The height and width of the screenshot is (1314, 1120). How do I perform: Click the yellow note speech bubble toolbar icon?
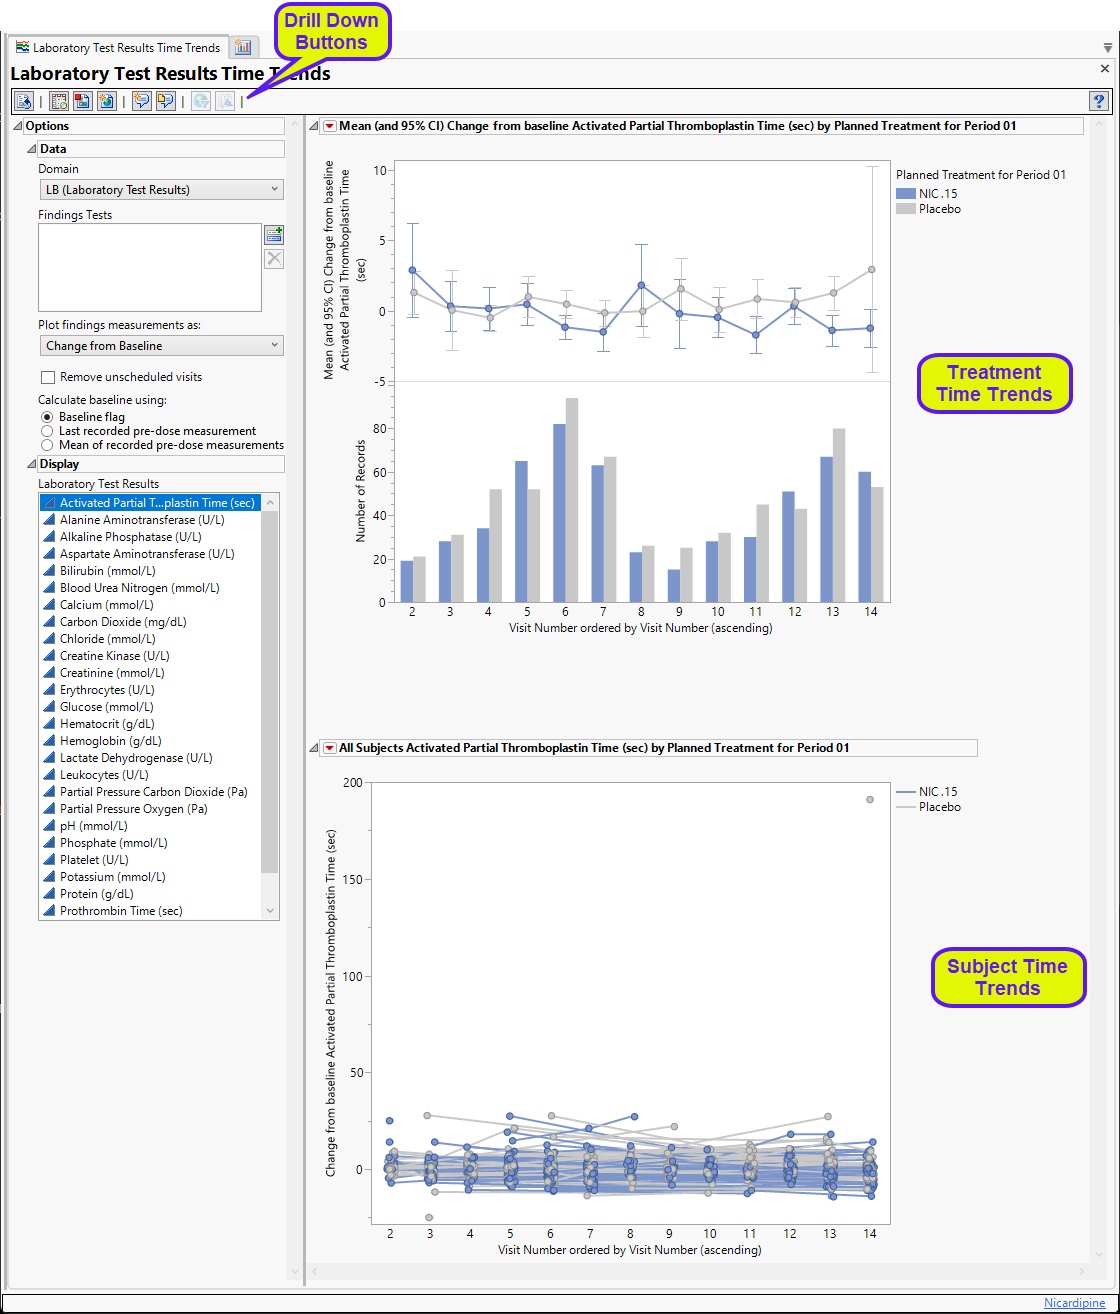(x=165, y=101)
